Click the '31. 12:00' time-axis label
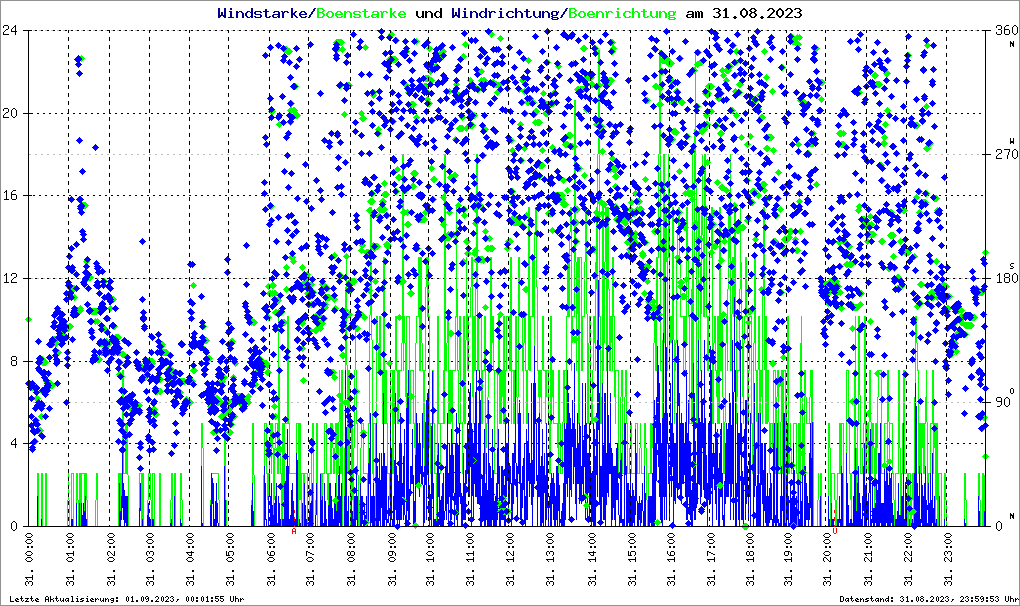 (509, 559)
